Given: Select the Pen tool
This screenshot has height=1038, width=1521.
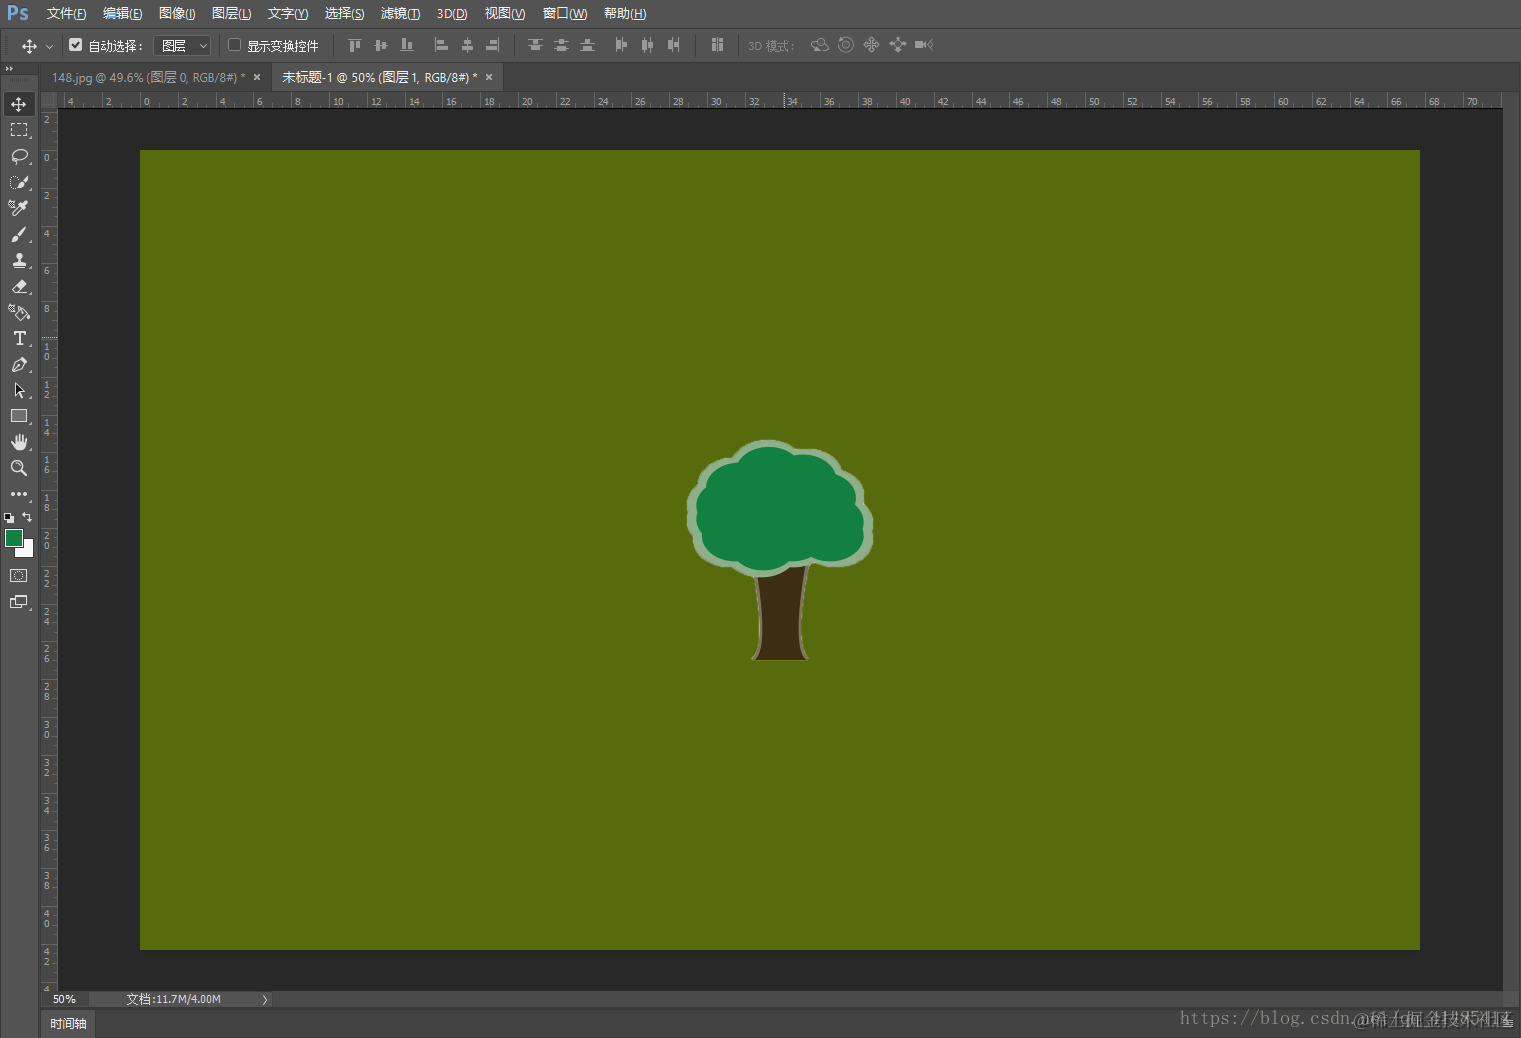Looking at the screenshot, I should coord(19,364).
